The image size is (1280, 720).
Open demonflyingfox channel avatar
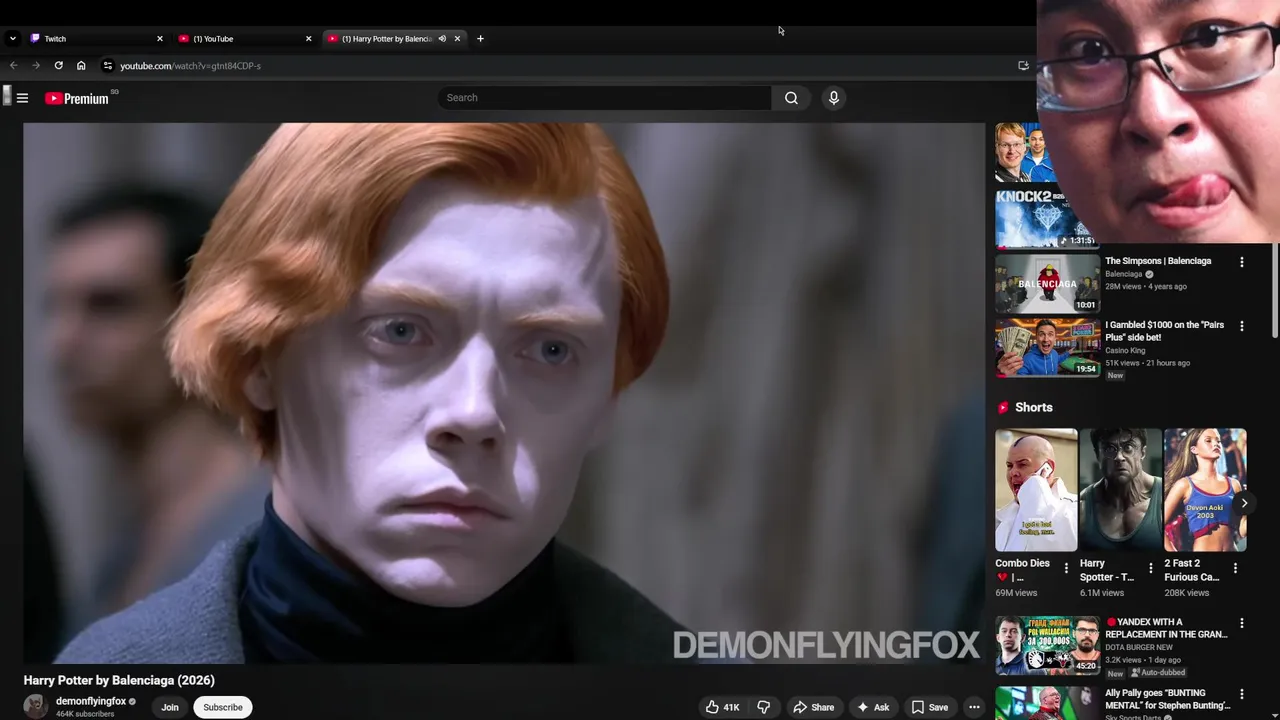[36, 706]
